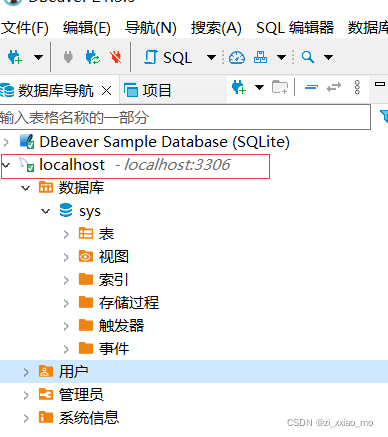
Task: Click the Reconnect plug icon with green arrows
Action: pyautogui.click(x=92, y=57)
